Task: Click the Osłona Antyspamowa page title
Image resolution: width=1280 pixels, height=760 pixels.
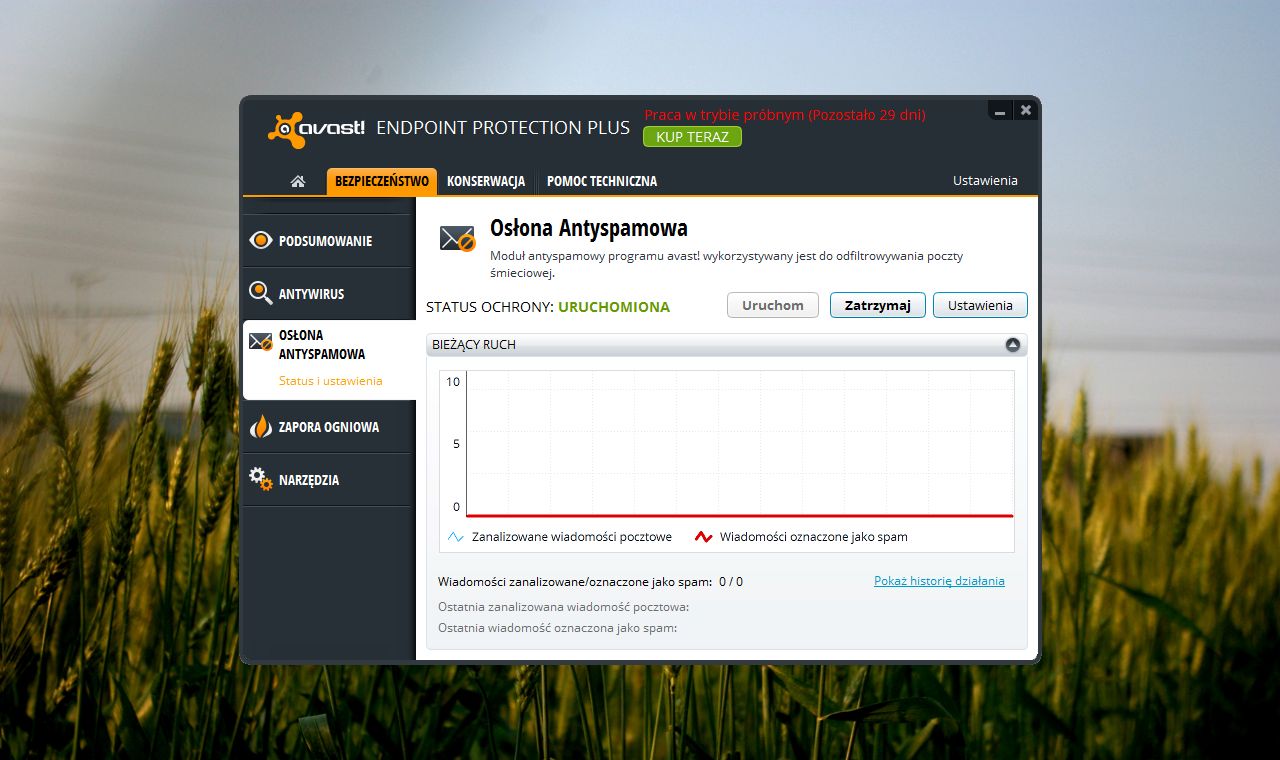Action: tap(589, 228)
